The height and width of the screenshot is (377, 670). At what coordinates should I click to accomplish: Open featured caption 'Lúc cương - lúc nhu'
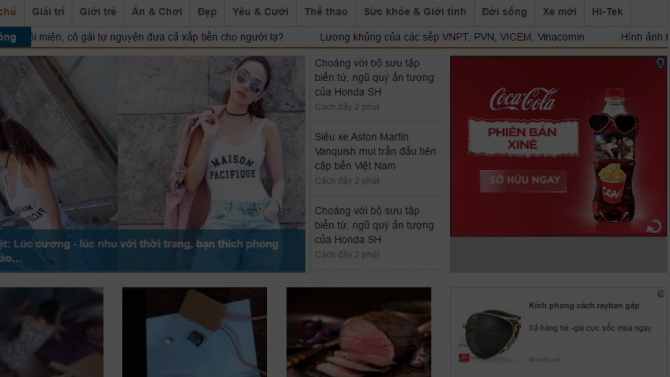click(139, 251)
